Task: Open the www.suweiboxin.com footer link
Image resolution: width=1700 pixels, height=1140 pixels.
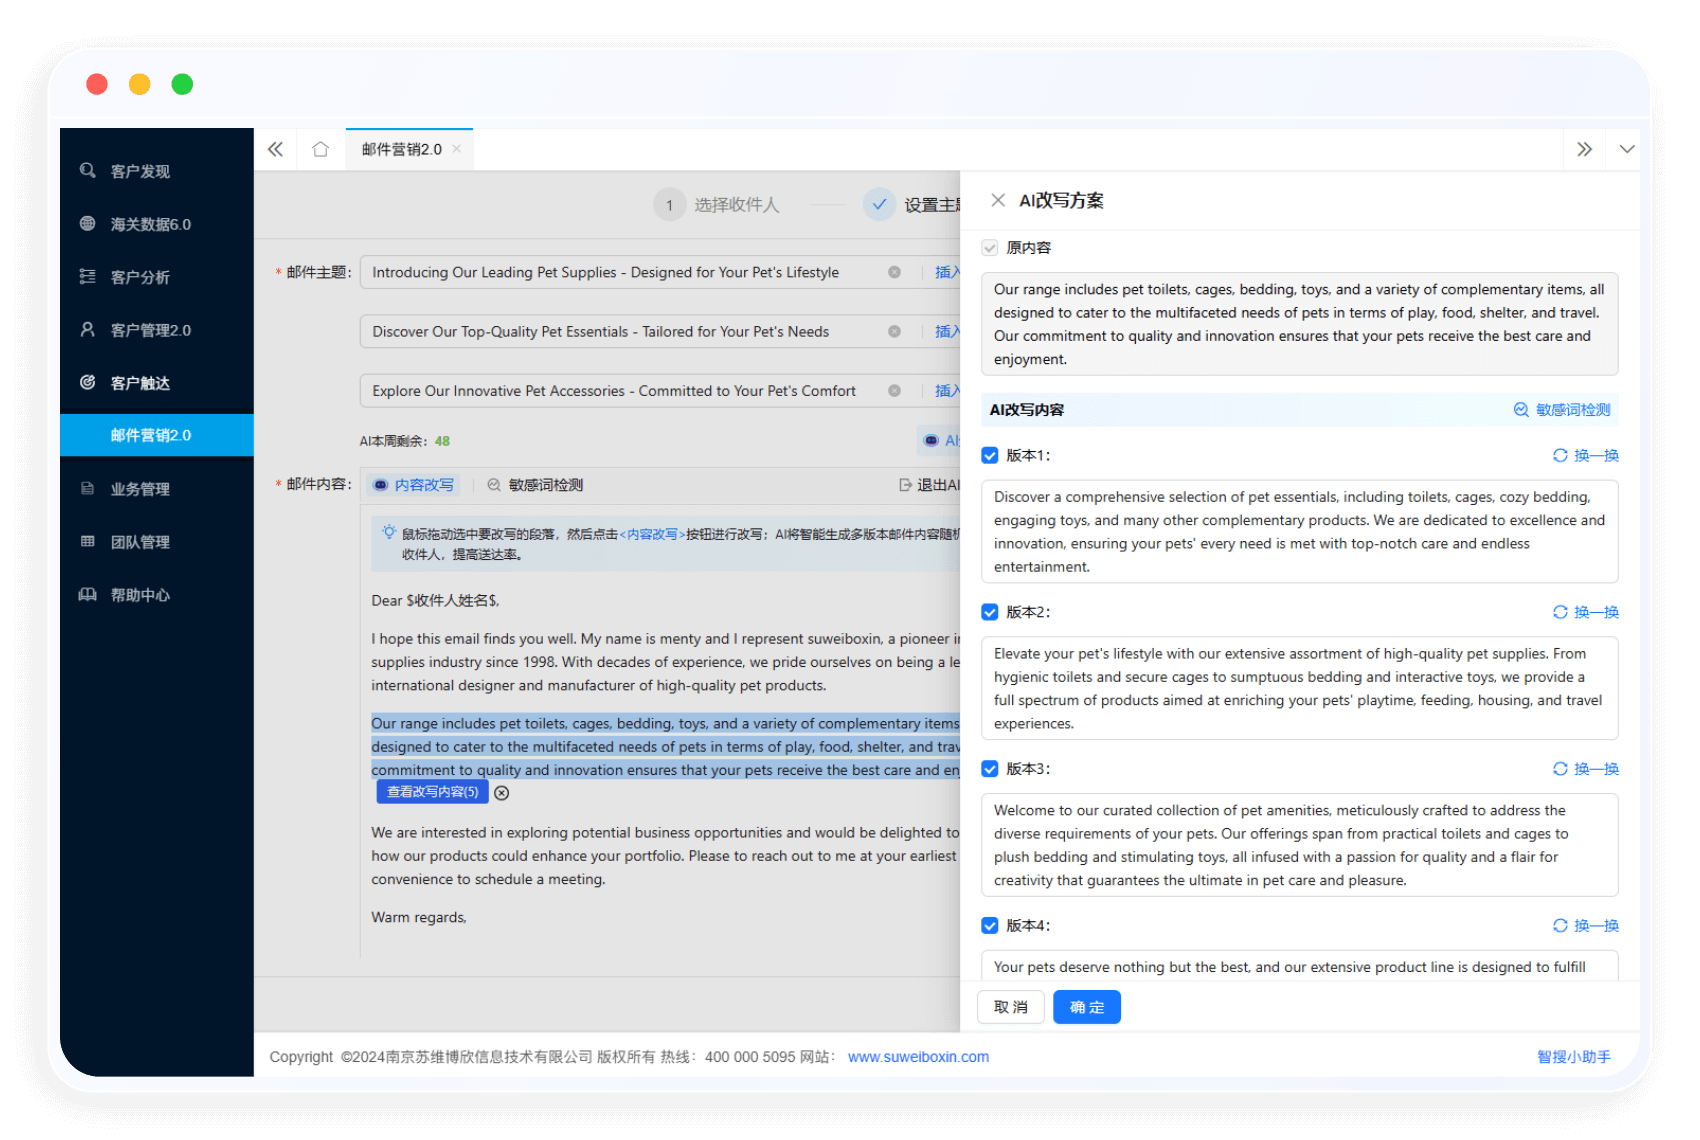Action: (x=918, y=1057)
